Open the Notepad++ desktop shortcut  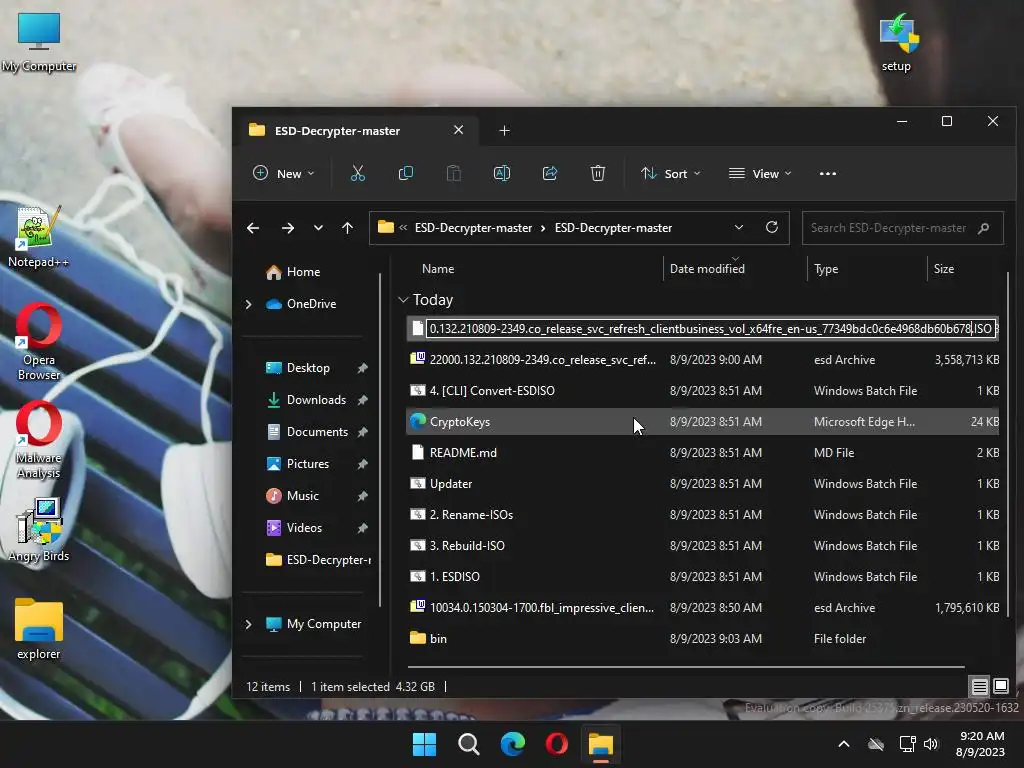pyautogui.click(x=39, y=236)
